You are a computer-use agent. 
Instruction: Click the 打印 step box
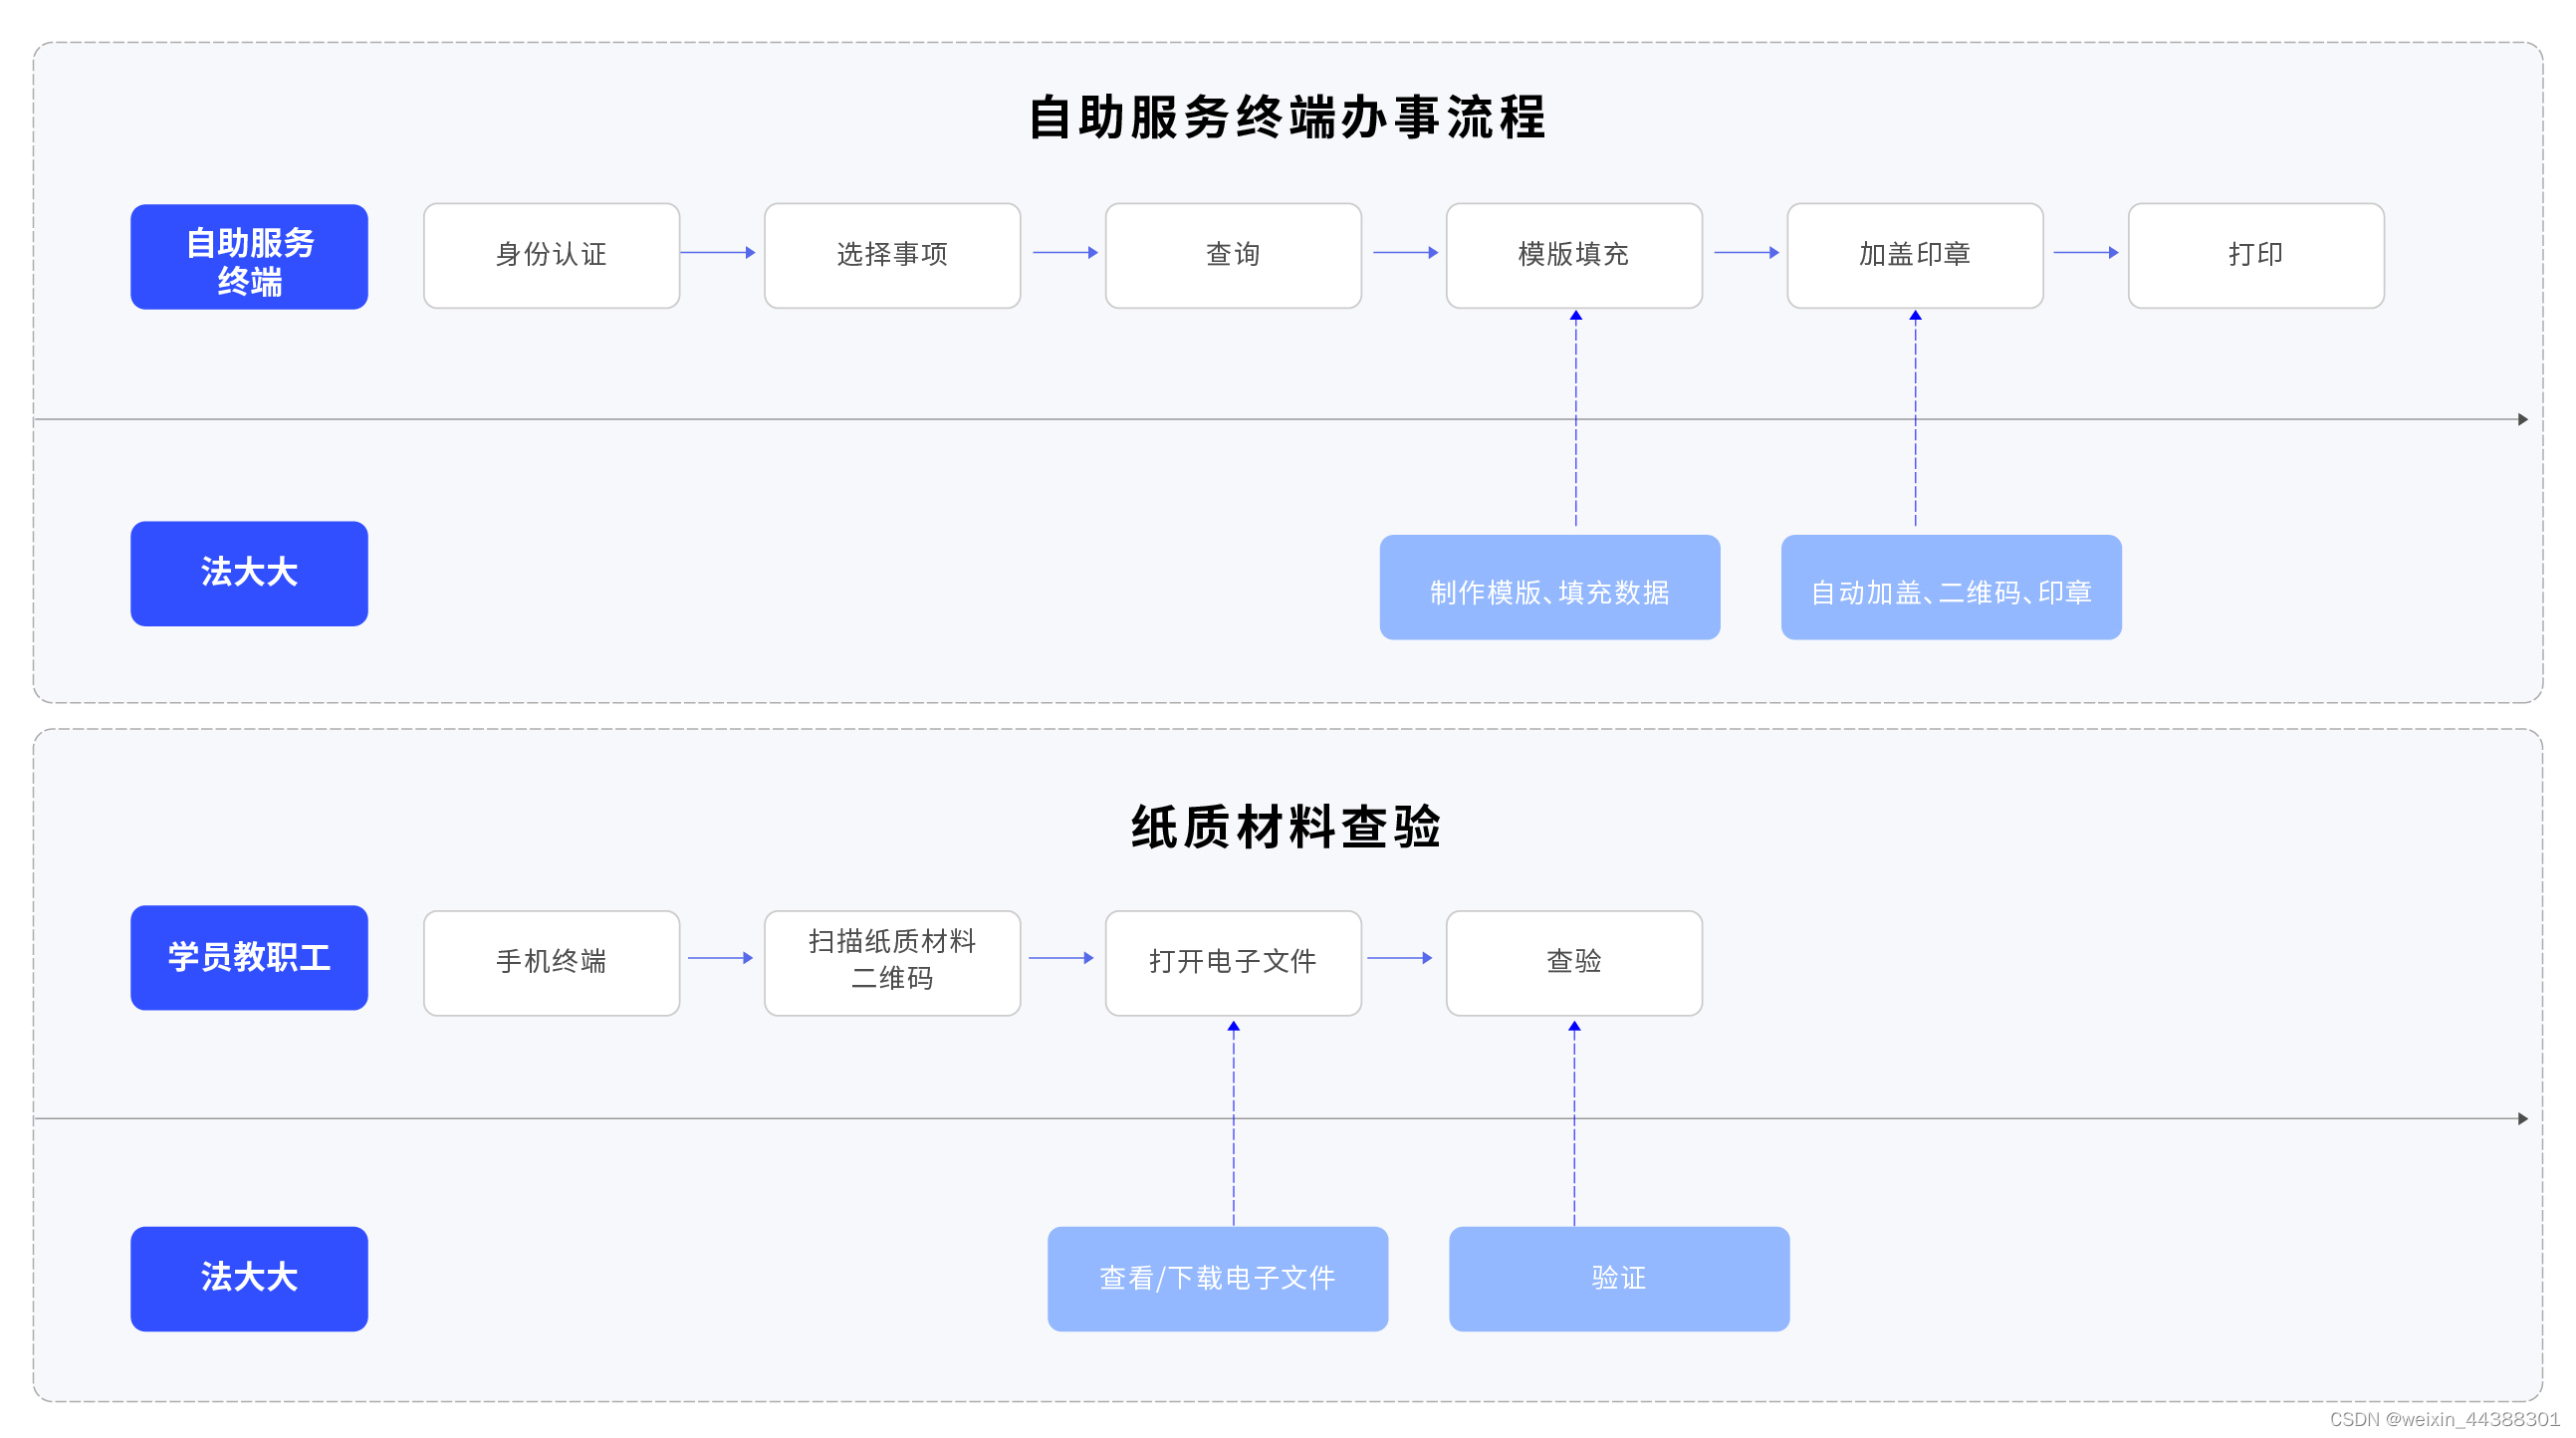point(2256,256)
